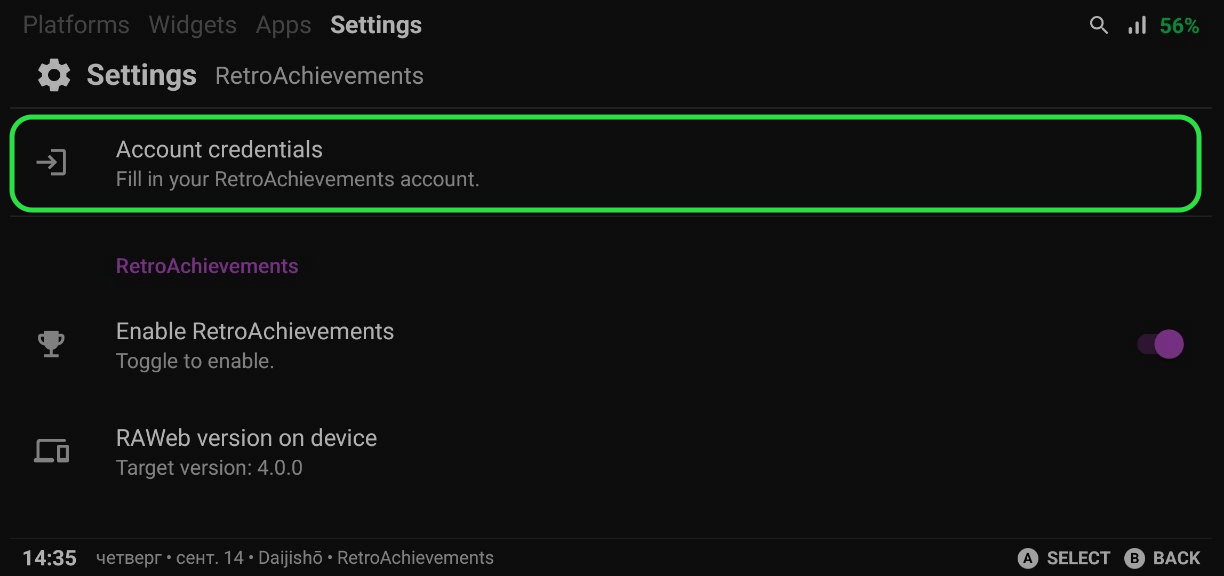The image size is (1224, 576).
Task: Open the Apps tab
Action: point(283,25)
